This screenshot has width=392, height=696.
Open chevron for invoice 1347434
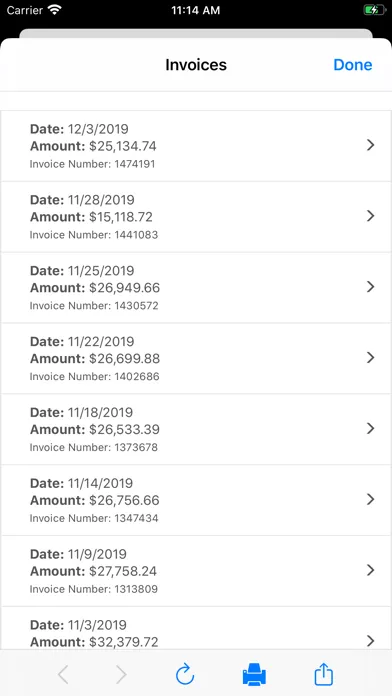click(x=370, y=499)
